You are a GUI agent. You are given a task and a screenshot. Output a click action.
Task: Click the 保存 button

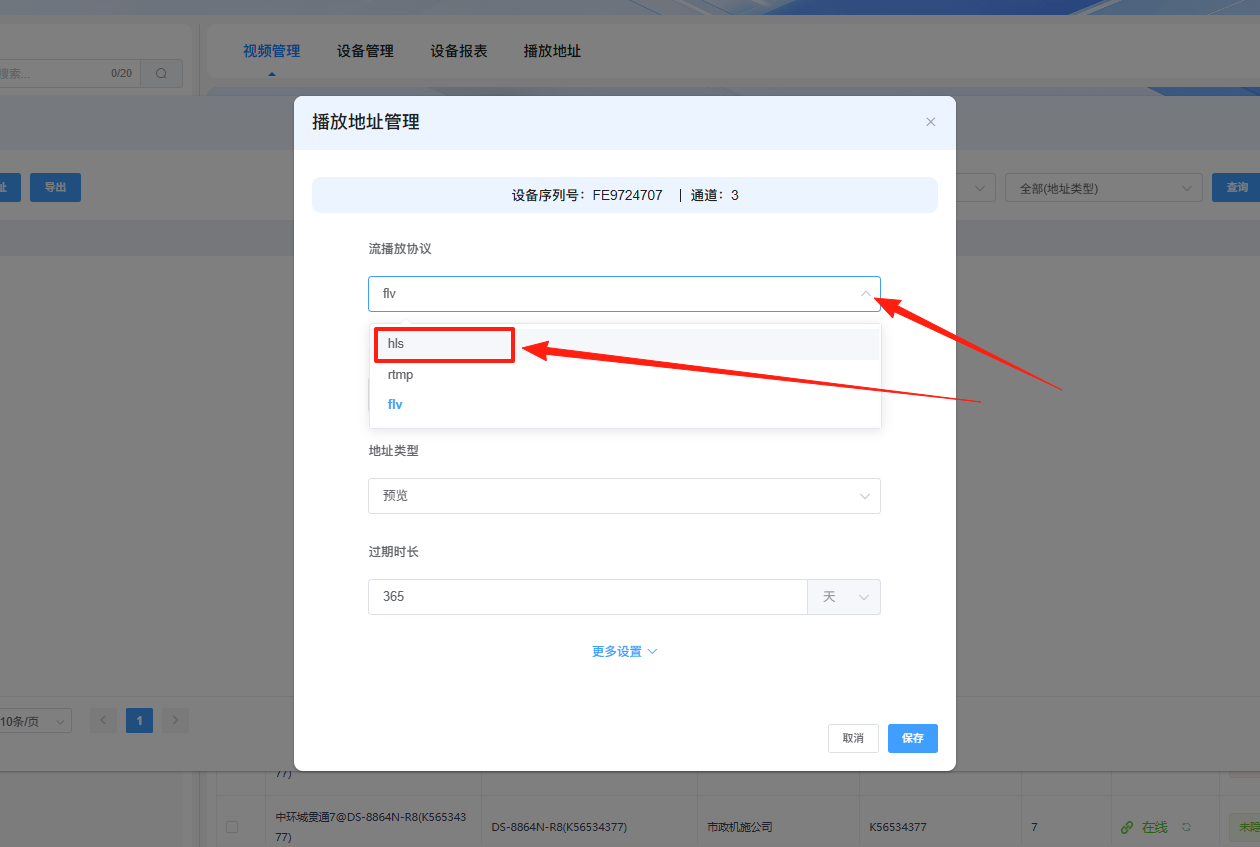pos(912,738)
